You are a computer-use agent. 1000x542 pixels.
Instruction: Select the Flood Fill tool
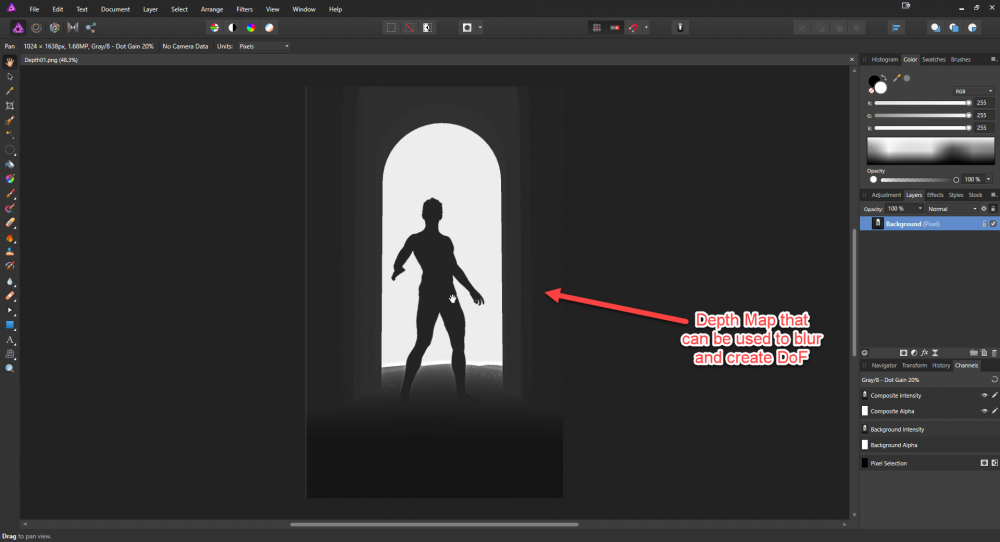point(10,165)
